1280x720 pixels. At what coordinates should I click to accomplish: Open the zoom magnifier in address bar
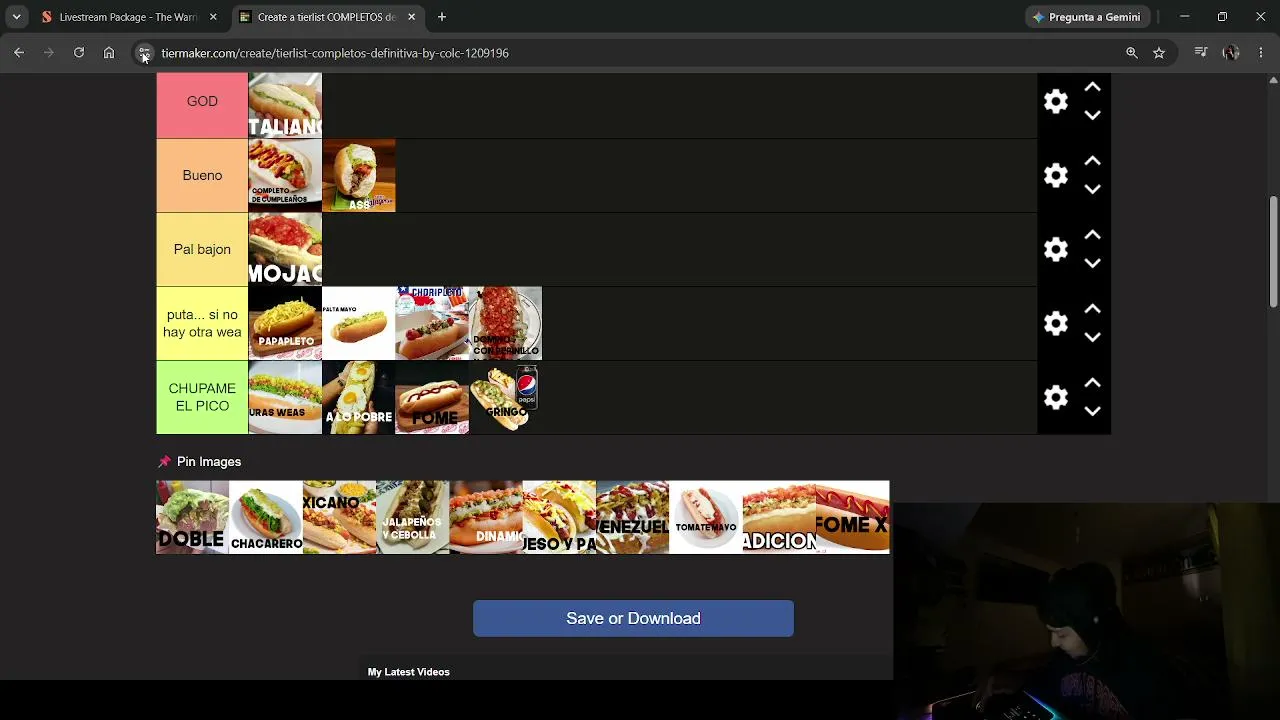click(1132, 53)
